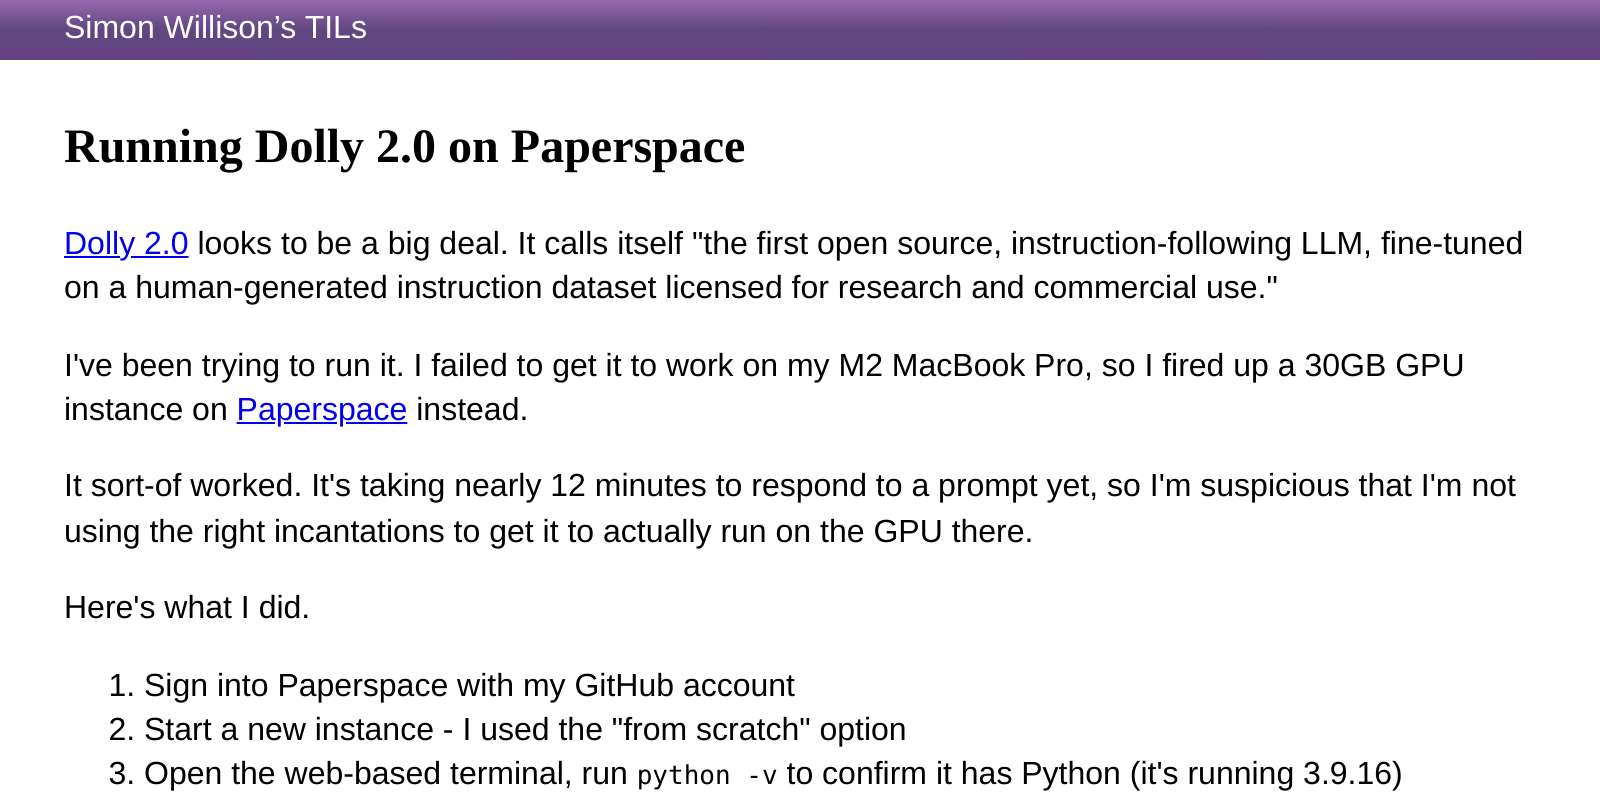This screenshot has width=1600, height=800.
Task: Click the first paragraph about Dolly 2.0
Action: coord(790,265)
